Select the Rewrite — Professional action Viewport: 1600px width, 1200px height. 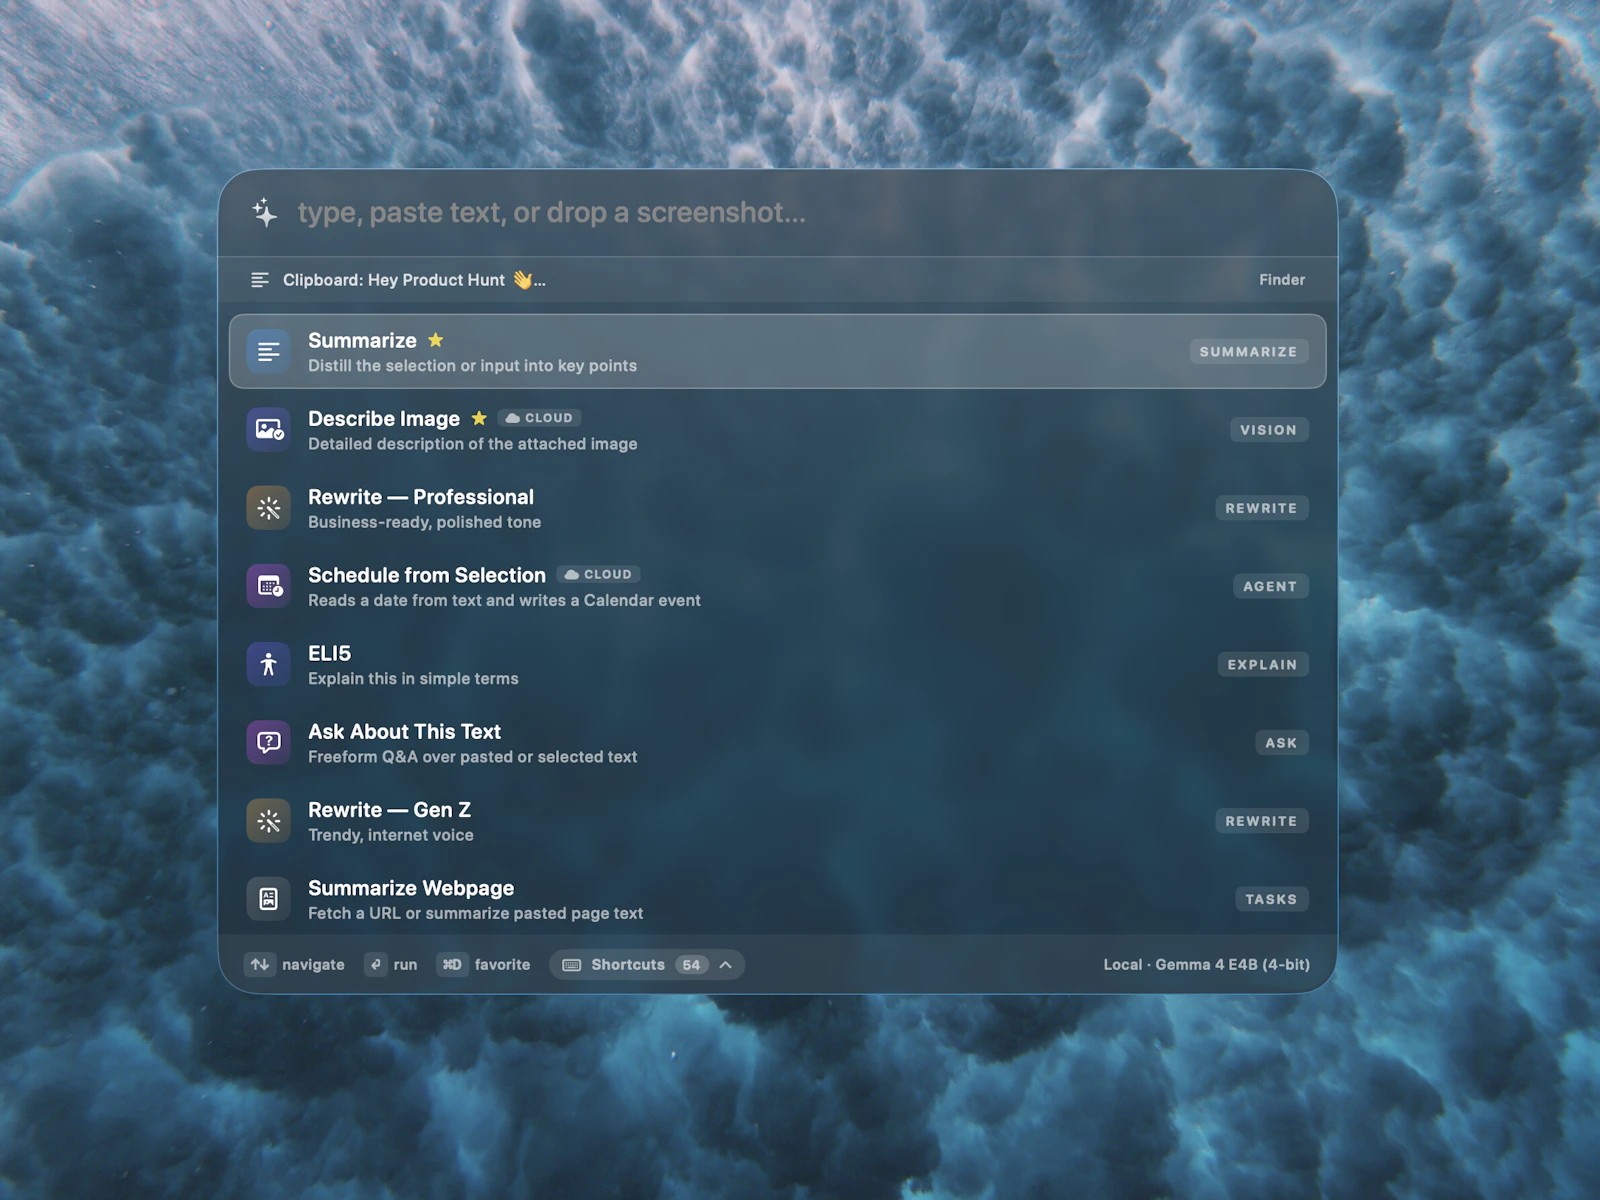[777, 508]
